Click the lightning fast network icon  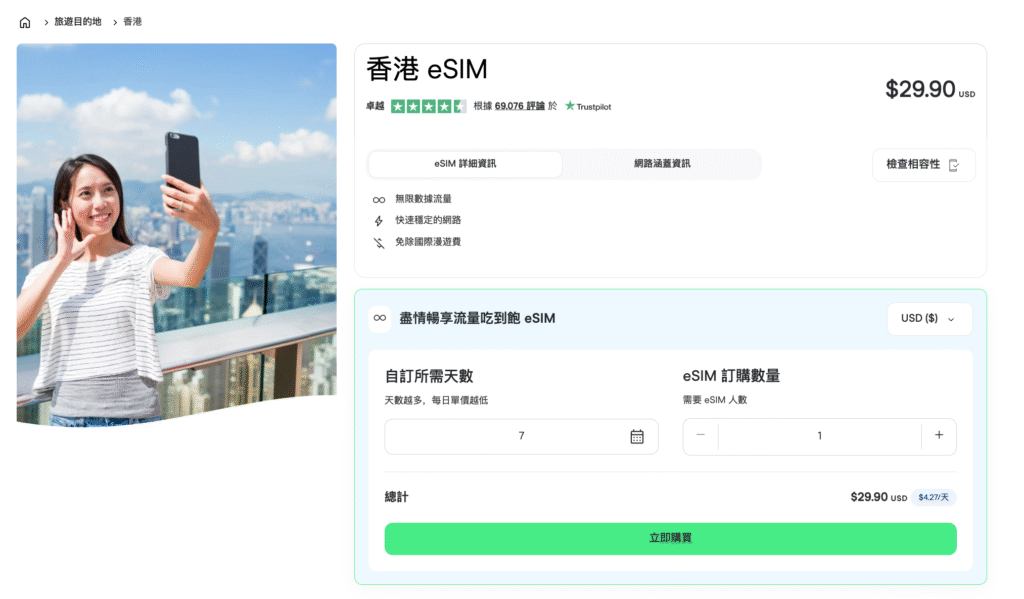pyautogui.click(x=379, y=220)
